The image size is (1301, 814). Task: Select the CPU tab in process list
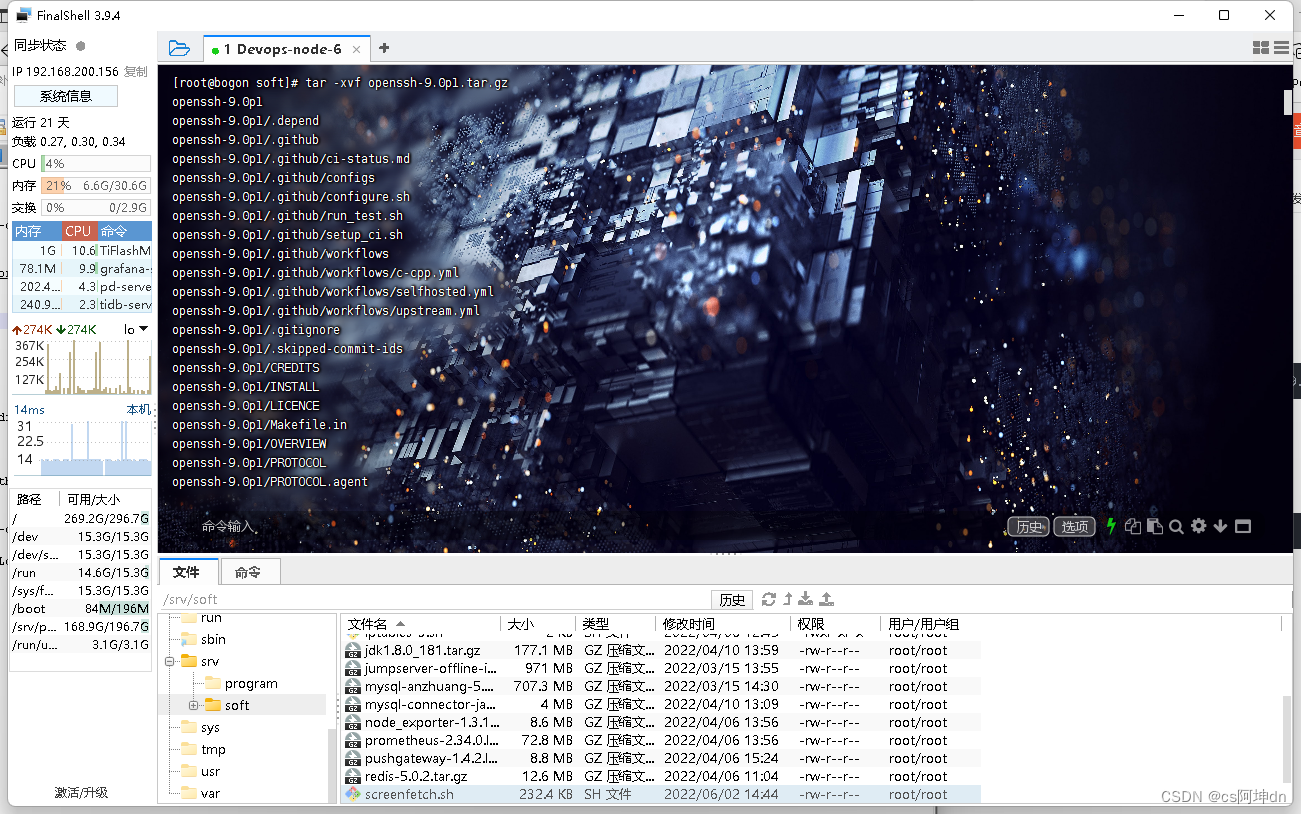click(77, 230)
